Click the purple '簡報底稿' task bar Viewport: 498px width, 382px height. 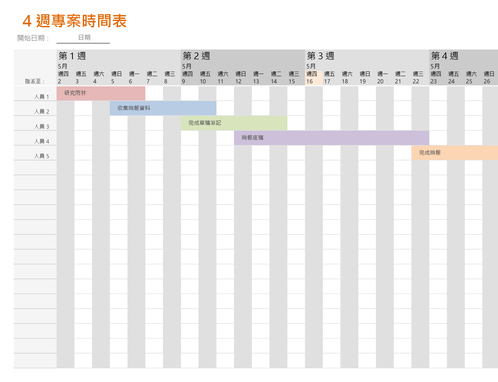pyautogui.click(x=331, y=138)
